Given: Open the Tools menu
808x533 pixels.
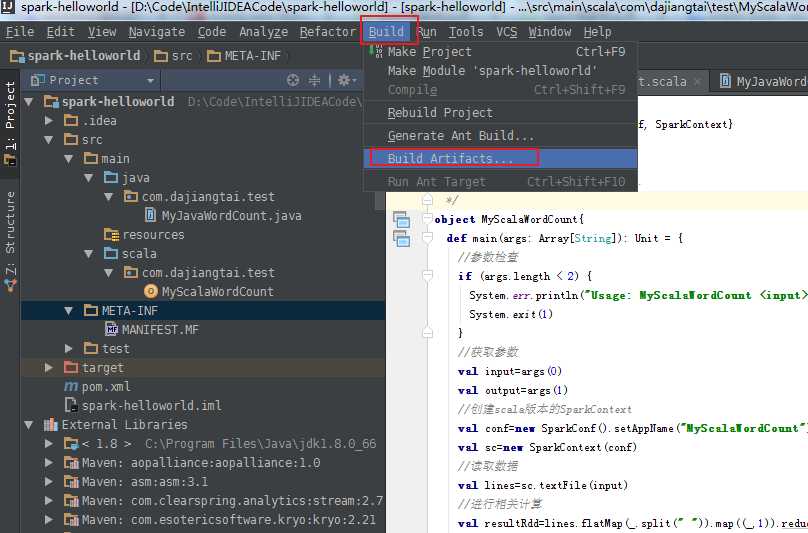Looking at the screenshot, I should pos(466,32).
